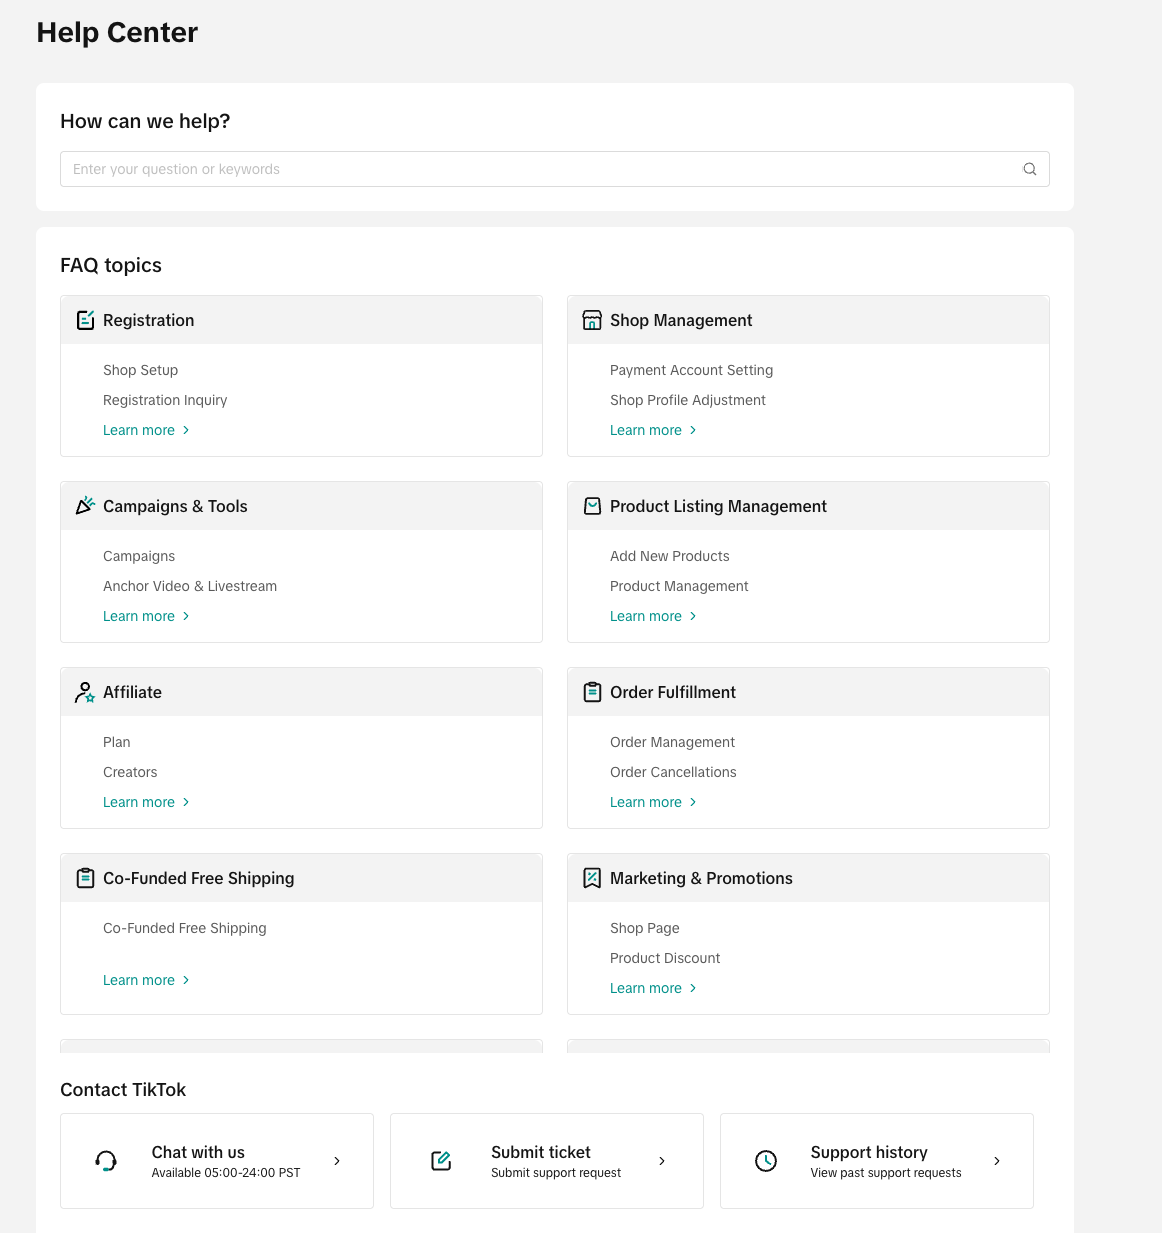
Task: Click the Support history clock icon
Action: tap(766, 1161)
